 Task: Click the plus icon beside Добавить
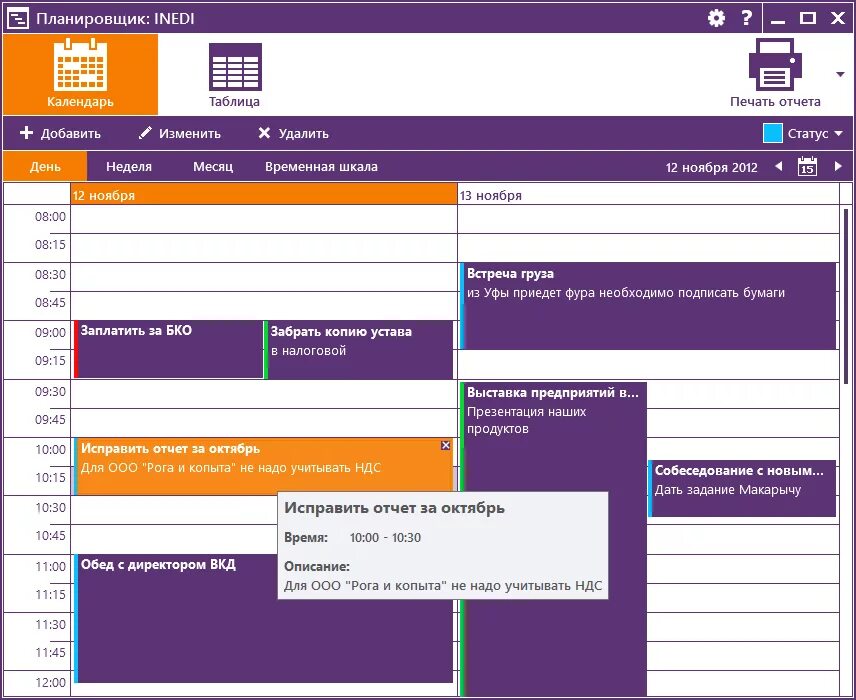point(26,133)
